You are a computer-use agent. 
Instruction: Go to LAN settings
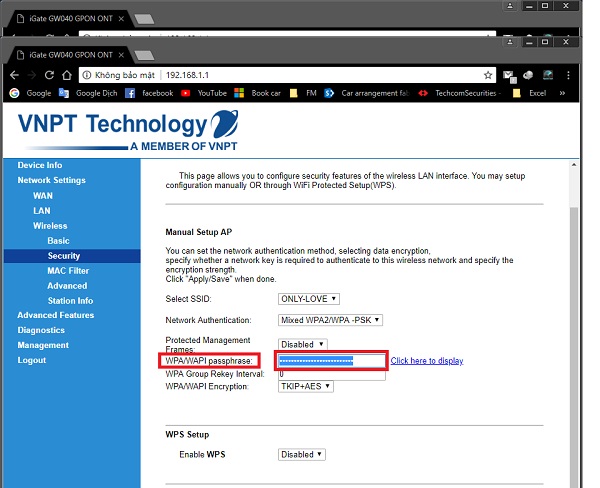tap(42, 211)
